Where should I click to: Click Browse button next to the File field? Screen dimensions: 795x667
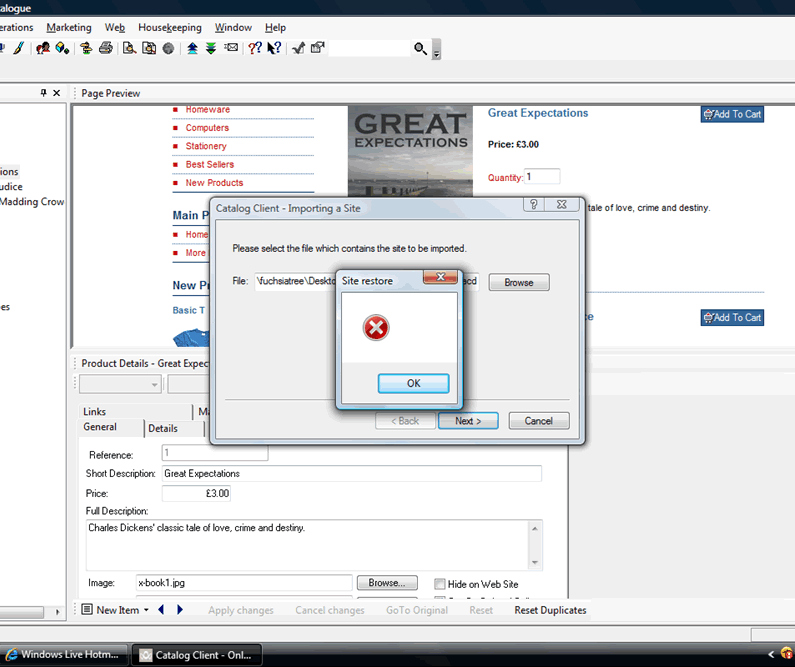click(x=518, y=283)
